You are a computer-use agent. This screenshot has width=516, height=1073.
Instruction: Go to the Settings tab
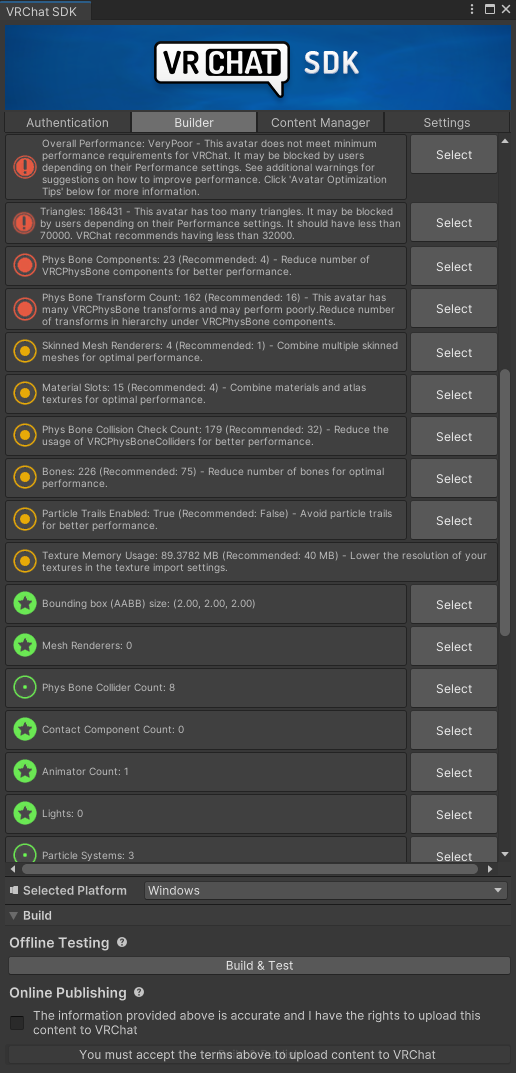[x=447, y=122]
